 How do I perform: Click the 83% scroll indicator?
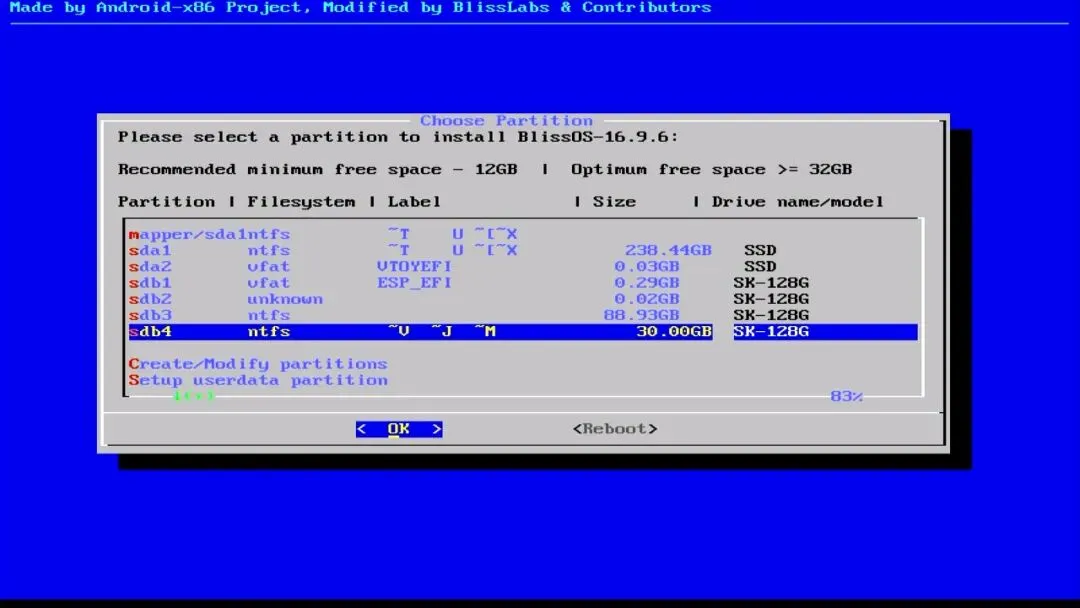pos(847,396)
